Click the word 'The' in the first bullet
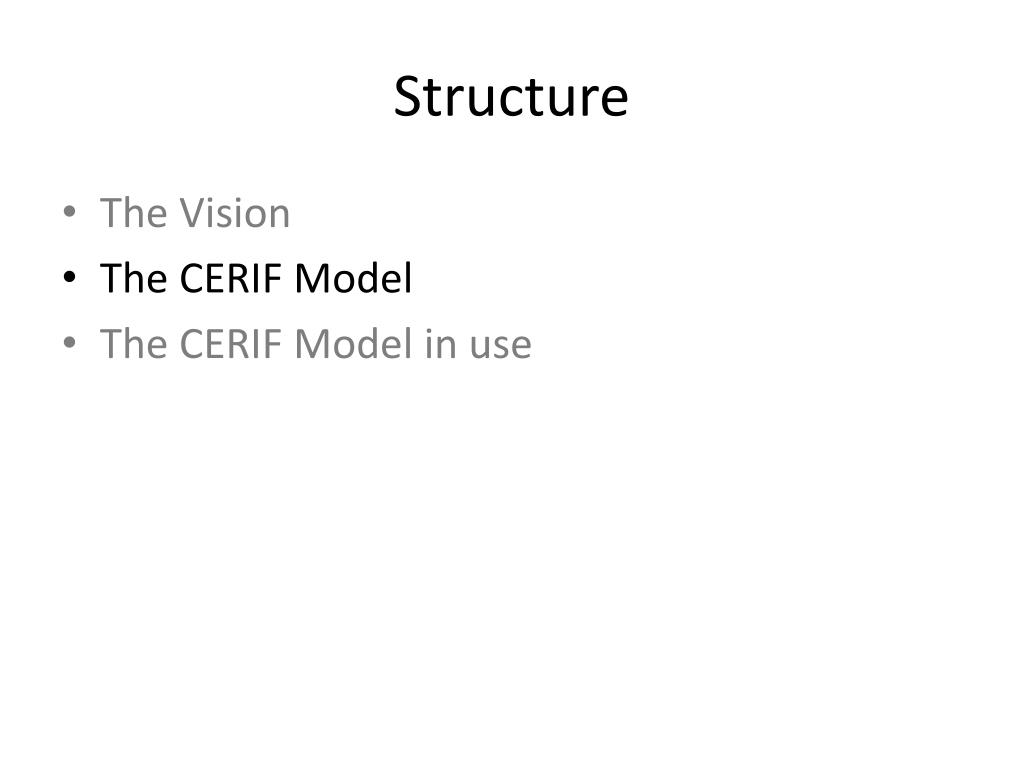 pyautogui.click(x=133, y=213)
